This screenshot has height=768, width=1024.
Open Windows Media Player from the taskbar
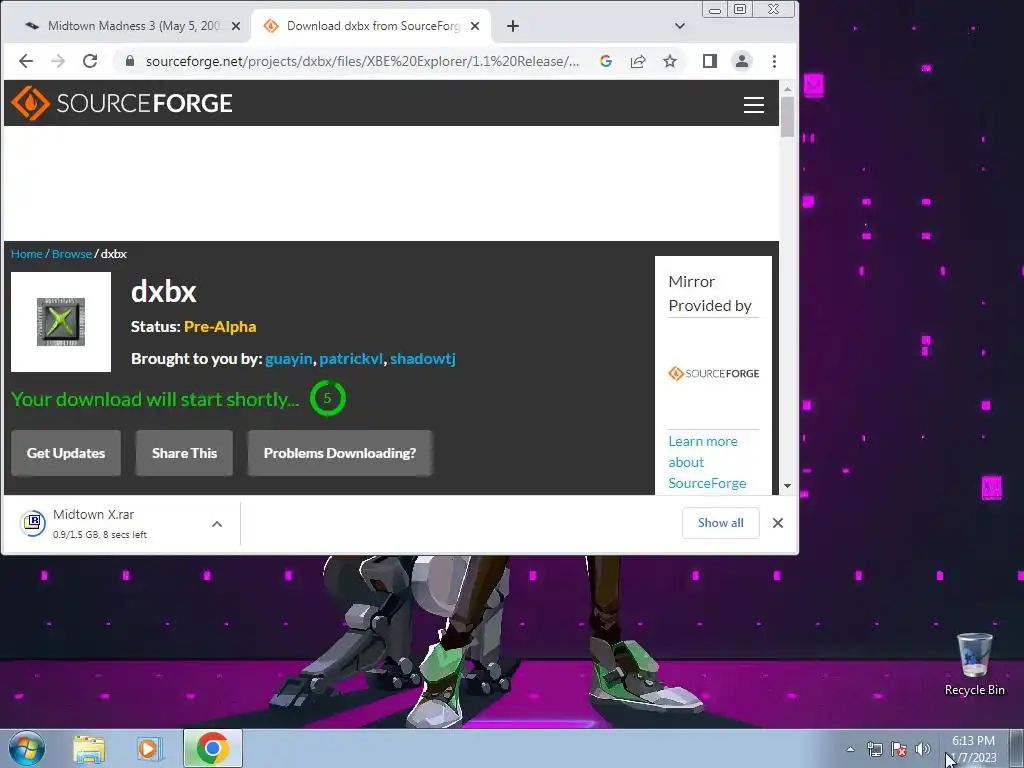[149, 749]
